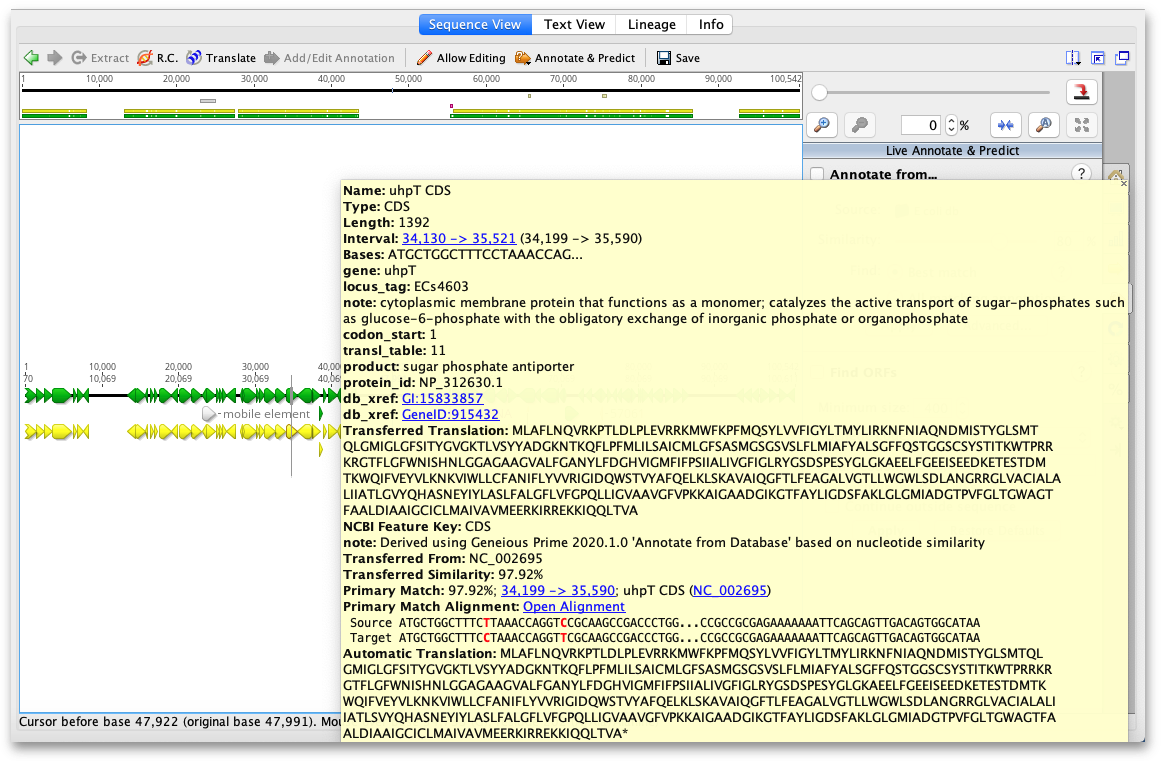Click the 50,000 position on overview ruler

(408, 79)
